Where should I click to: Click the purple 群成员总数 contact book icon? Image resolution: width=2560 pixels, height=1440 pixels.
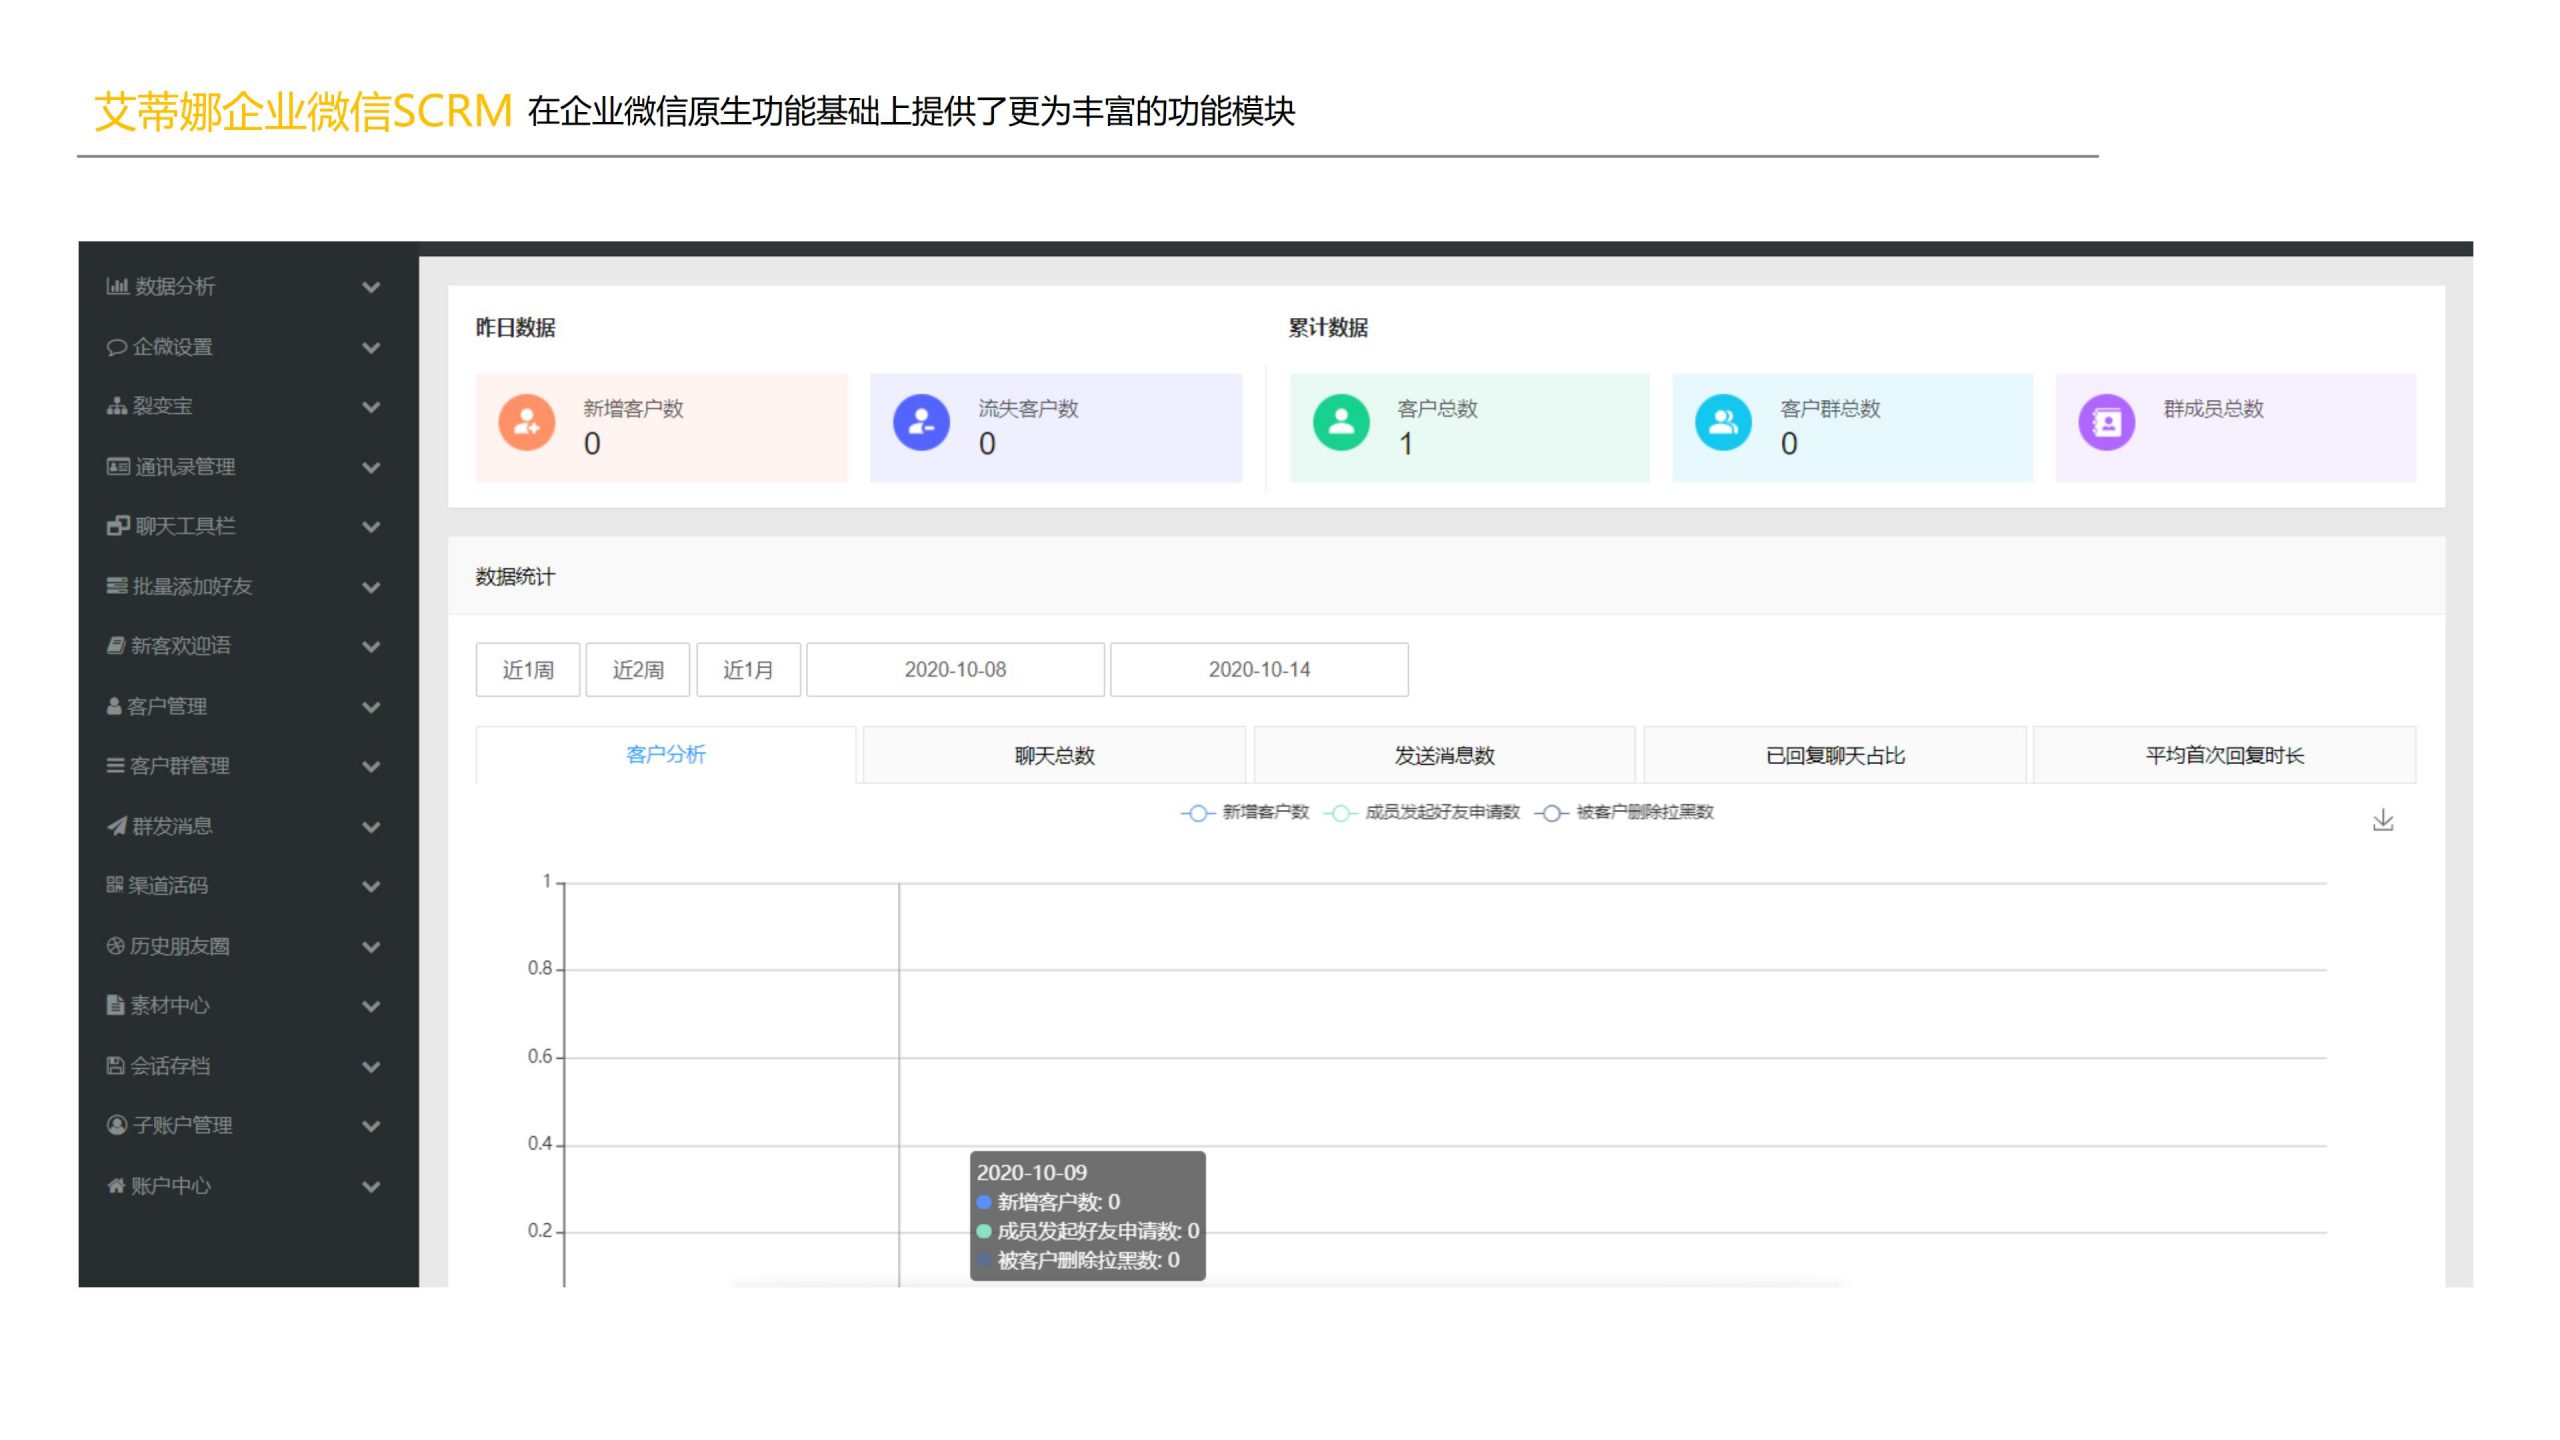point(2107,423)
